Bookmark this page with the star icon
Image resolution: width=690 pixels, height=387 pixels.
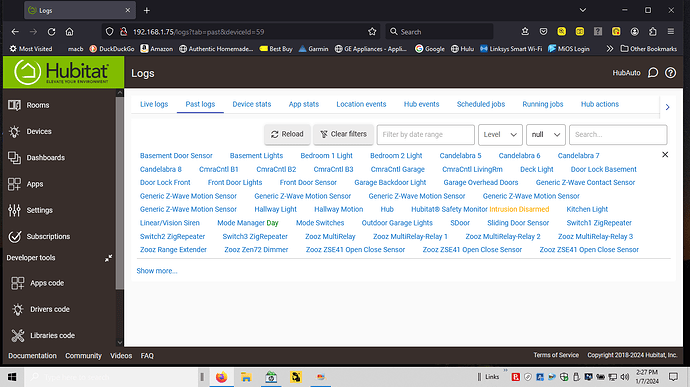[372, 32]
